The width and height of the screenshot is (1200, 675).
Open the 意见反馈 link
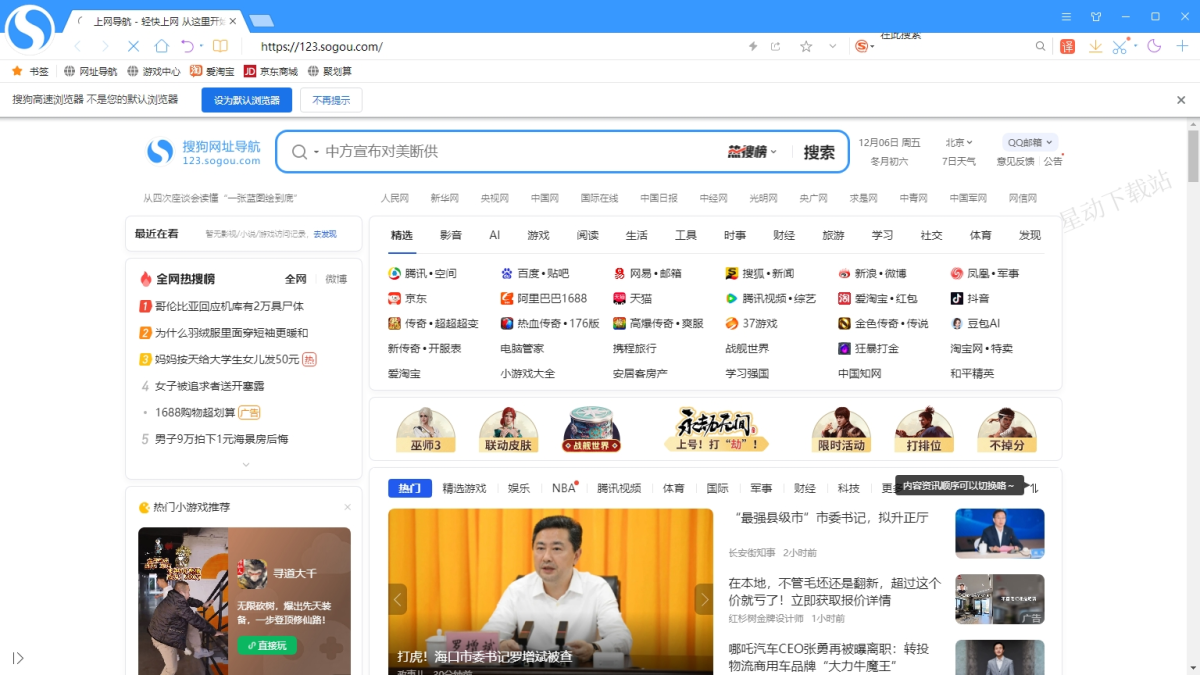tap(1015, 161)
